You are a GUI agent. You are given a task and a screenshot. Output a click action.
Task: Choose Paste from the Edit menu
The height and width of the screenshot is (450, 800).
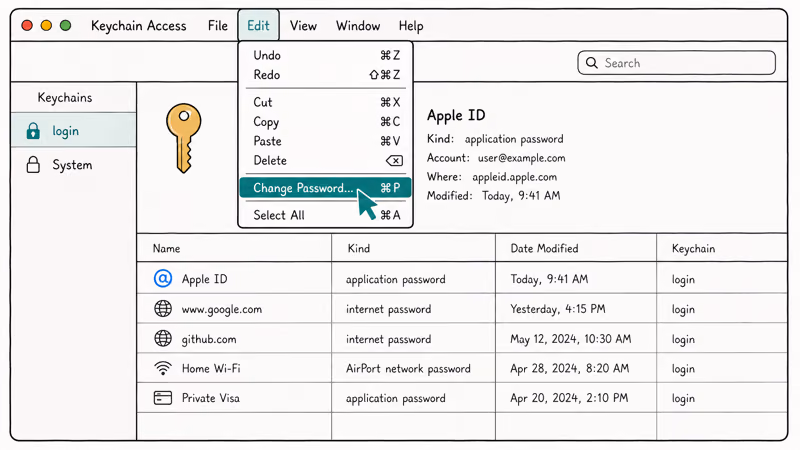(326, 141)
